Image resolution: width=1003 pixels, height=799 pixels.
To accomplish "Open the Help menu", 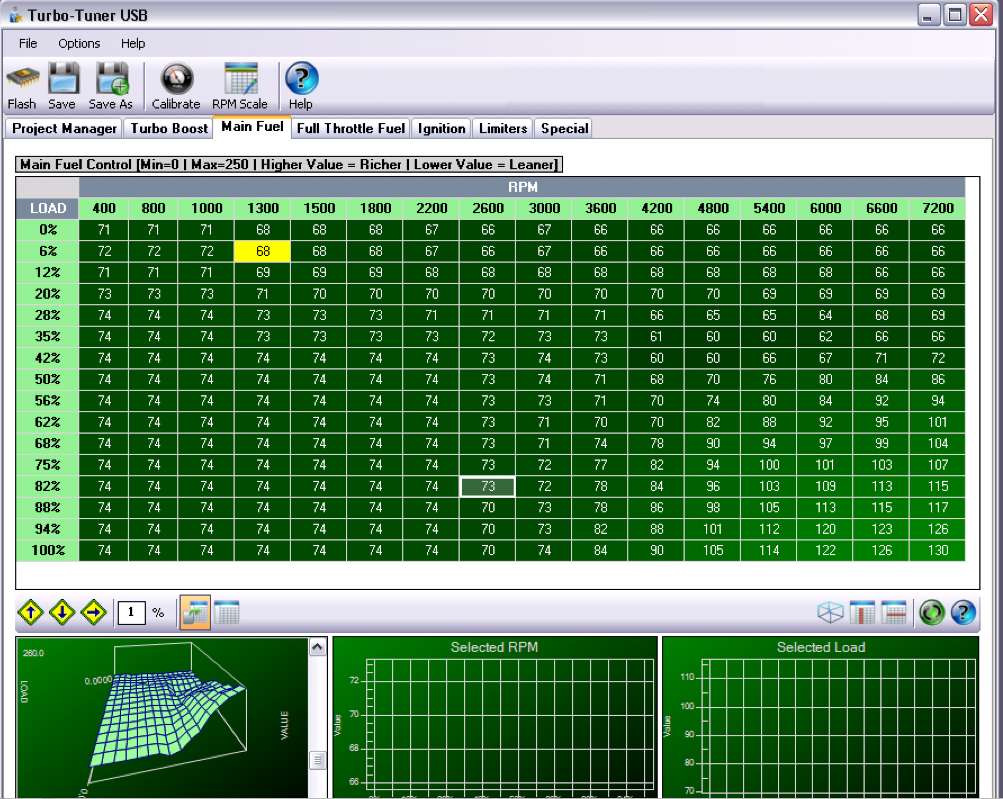I will tap(133, 44).
